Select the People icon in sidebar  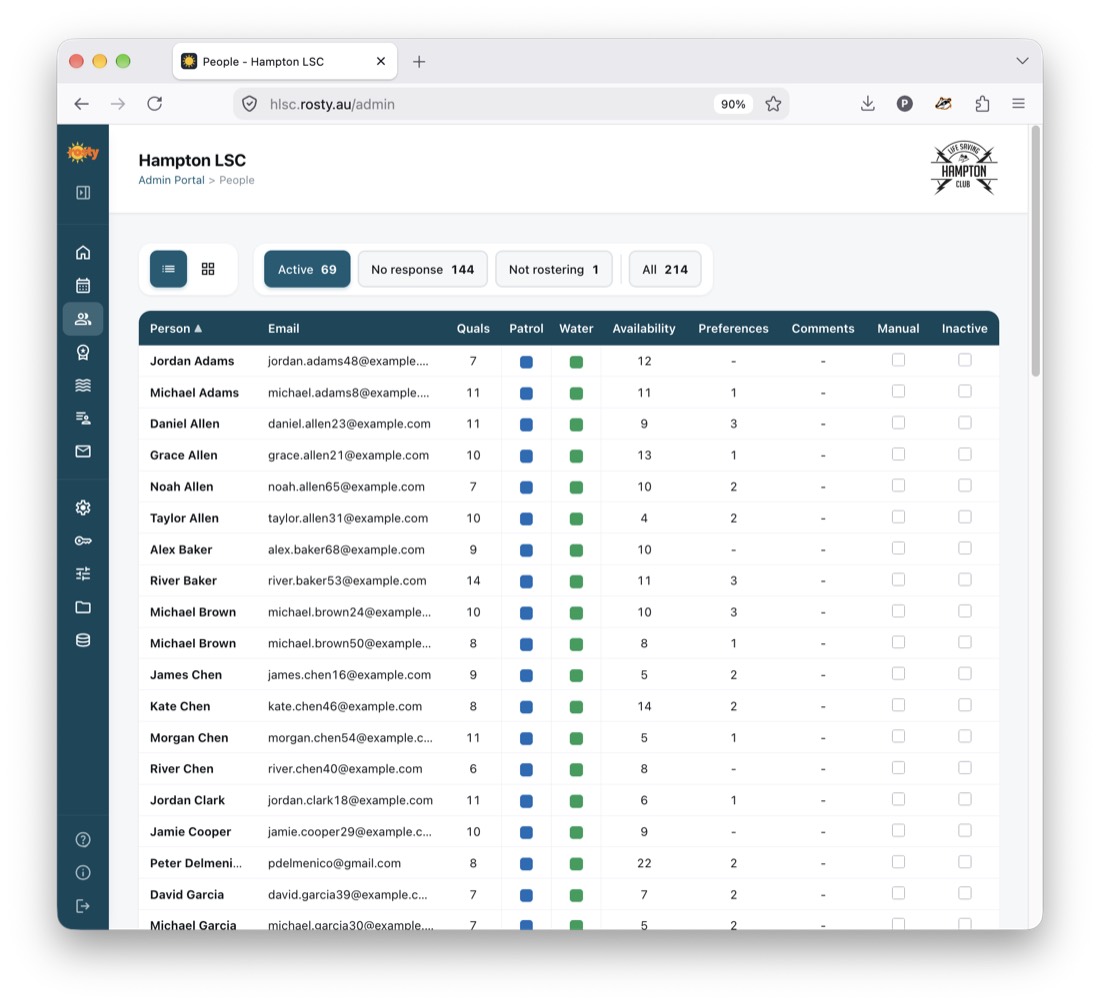click(x=83, y=319)
